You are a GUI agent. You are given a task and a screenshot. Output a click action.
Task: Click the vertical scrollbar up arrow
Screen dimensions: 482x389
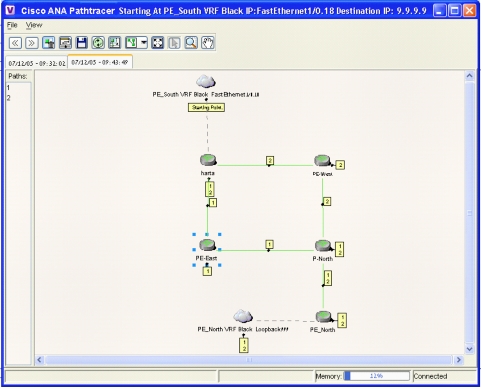[x=469, y=76]
